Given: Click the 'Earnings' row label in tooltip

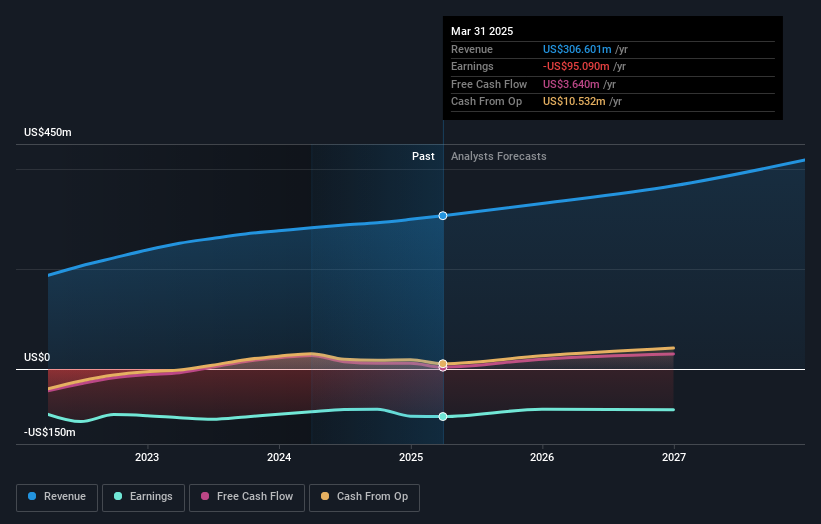Looking at the screenshot, I should (472, 66).
